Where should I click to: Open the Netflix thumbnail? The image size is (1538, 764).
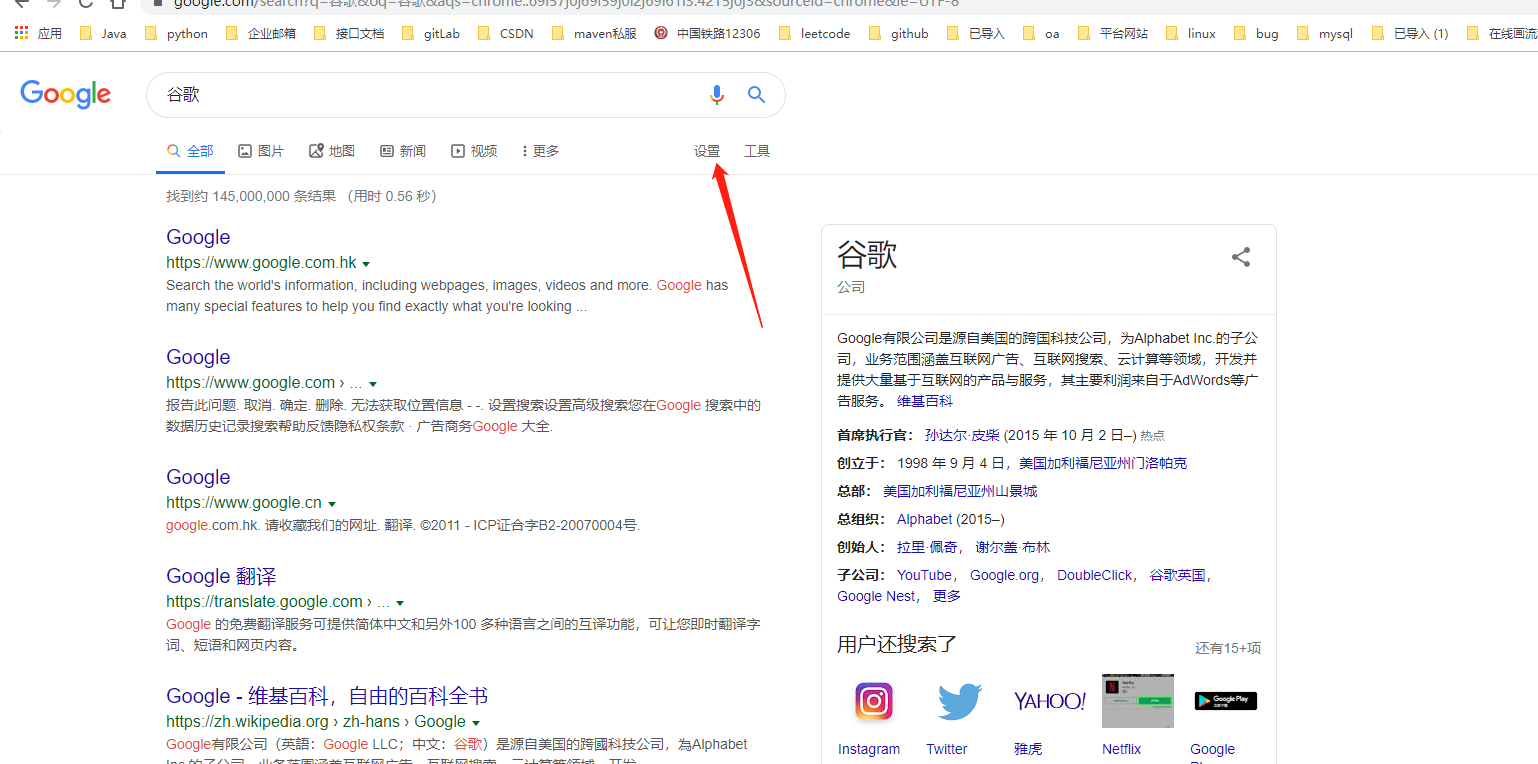(1137, 701)
